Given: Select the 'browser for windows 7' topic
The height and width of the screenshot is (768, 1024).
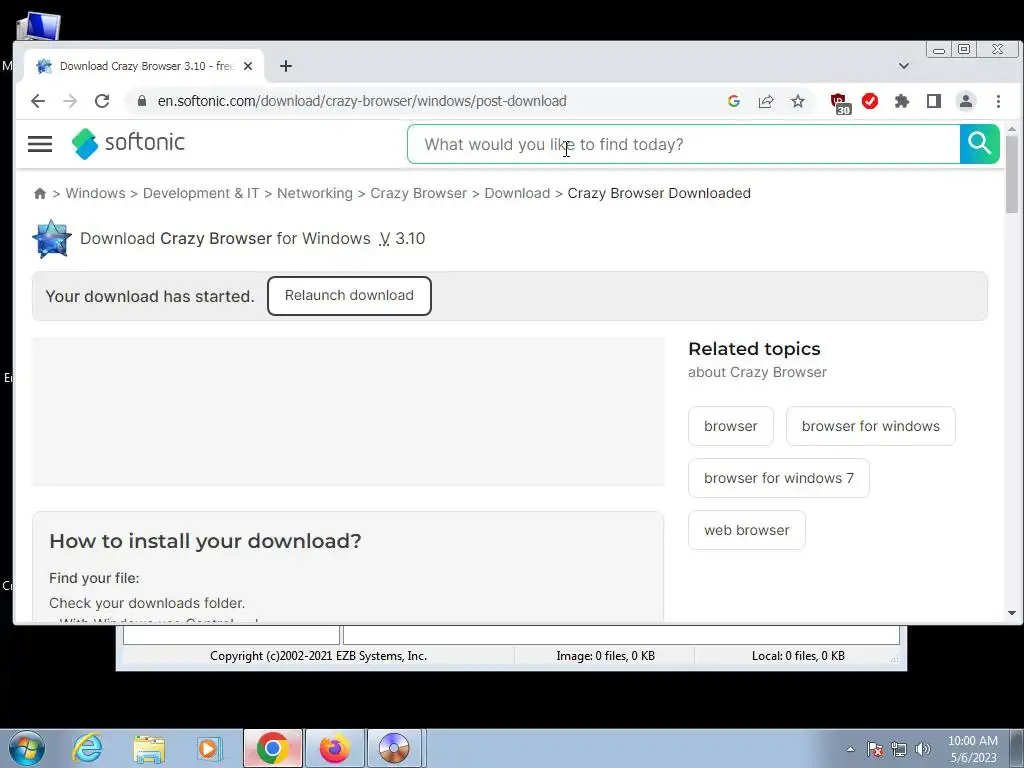Looking at the screenshot, I should 778,478.
